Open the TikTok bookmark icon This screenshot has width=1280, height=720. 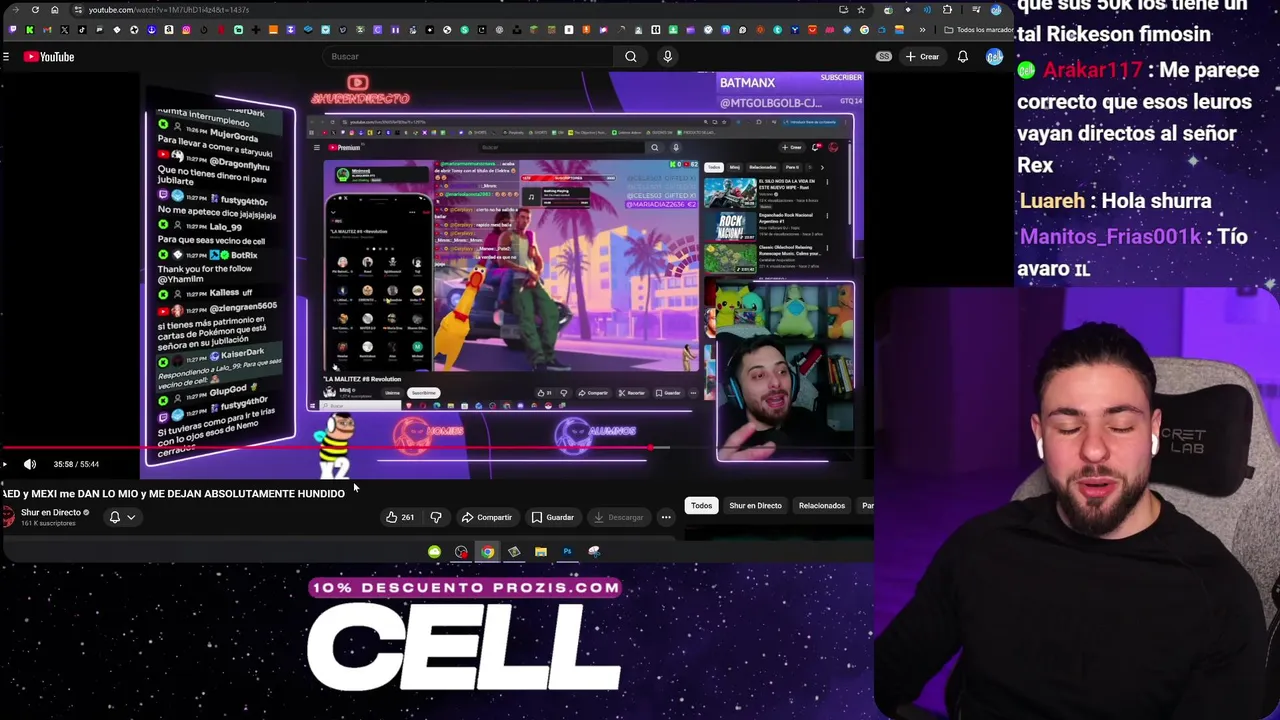point(82,30)
